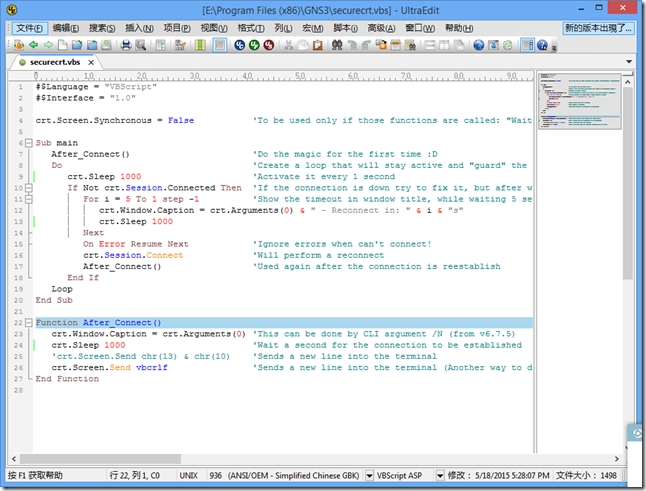Screen dimensions: 646x491
Task: Click the blue UC UltraCompare icon
Action: click(x=239, y=45)
